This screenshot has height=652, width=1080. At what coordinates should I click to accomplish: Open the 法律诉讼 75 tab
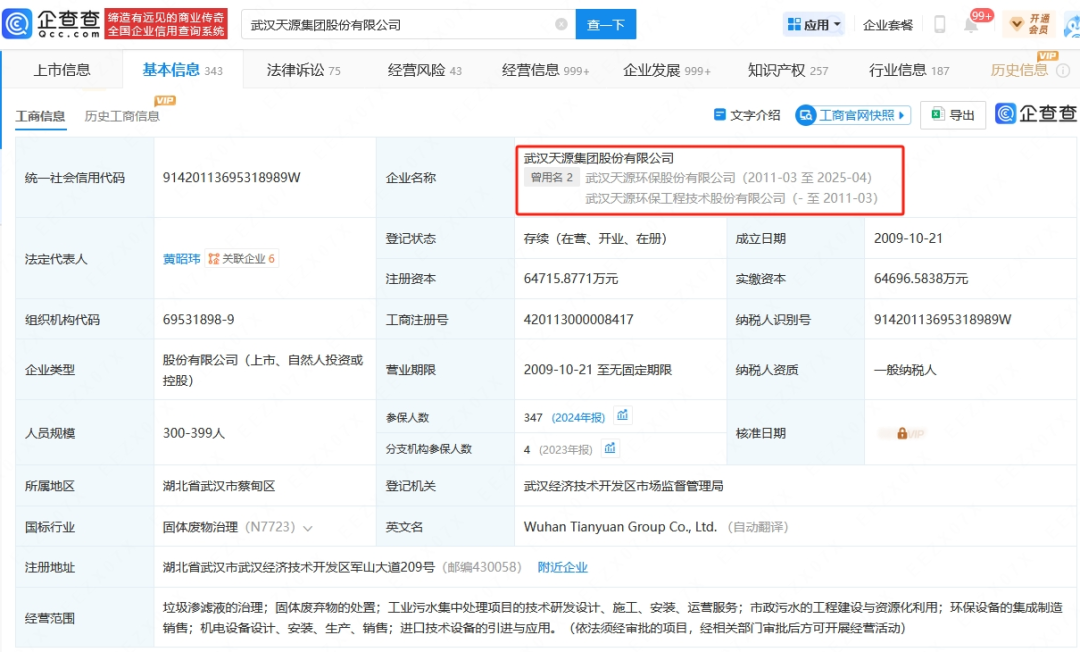[303, 70]
